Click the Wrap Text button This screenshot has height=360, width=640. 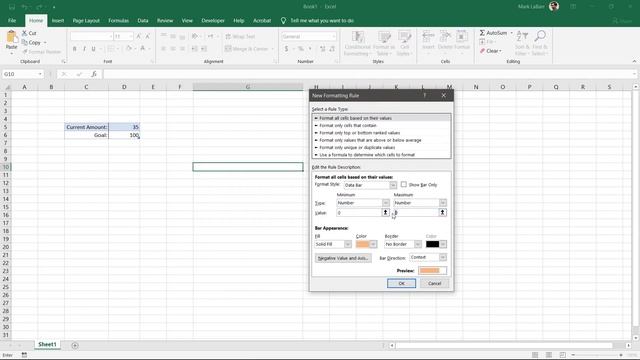coord(240,37)
